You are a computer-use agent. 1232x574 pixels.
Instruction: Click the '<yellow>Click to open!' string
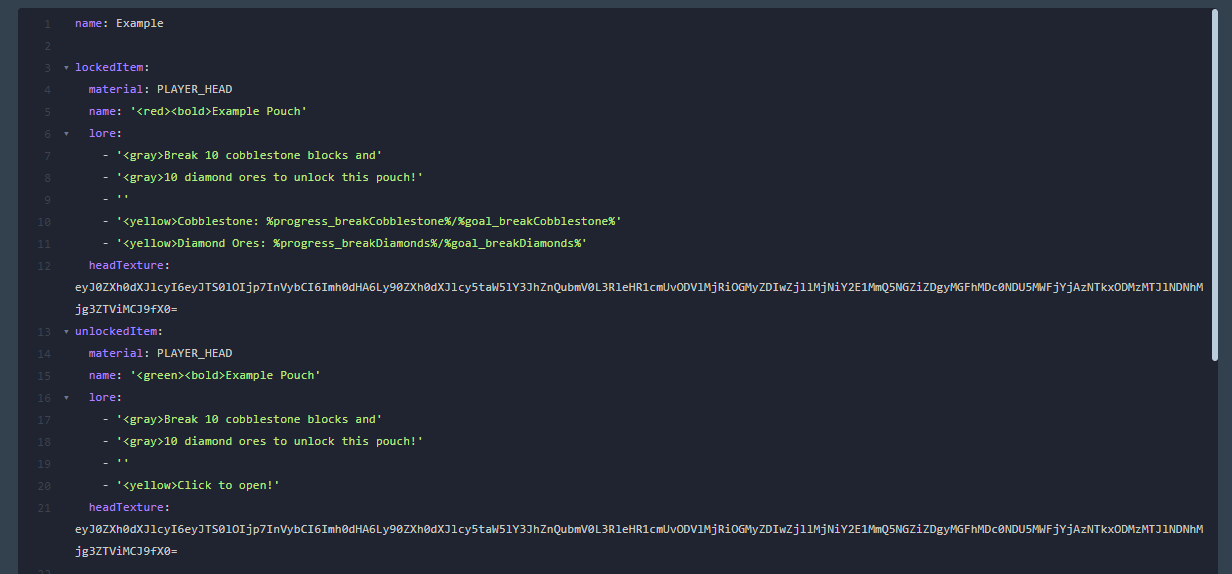[198, 486]
